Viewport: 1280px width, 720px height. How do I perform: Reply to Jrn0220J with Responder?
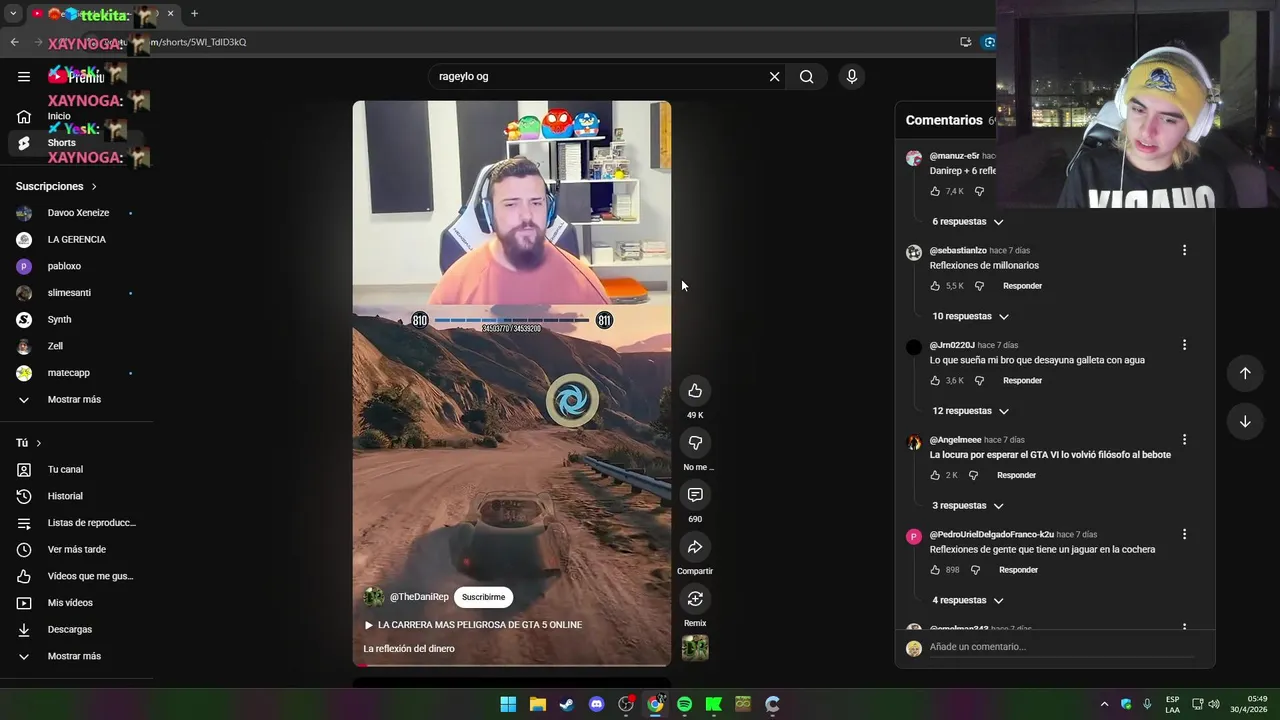click(1022, 381)
